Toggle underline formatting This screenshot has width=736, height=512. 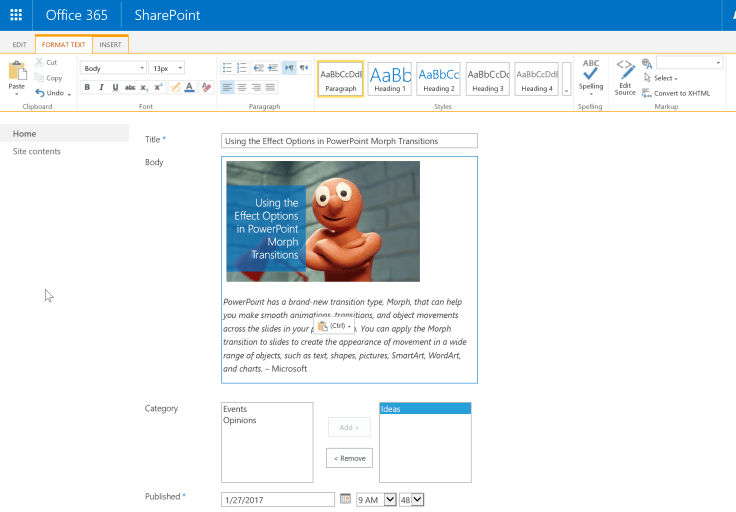point(115,87)
